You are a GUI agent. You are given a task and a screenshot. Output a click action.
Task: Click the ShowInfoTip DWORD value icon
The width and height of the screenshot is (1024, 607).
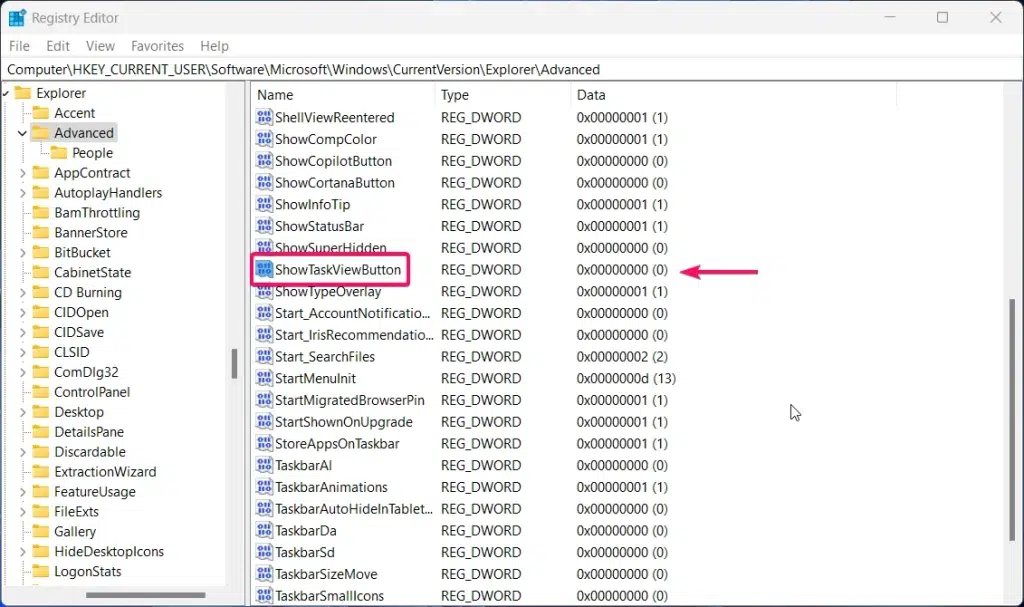click(264, 205)
